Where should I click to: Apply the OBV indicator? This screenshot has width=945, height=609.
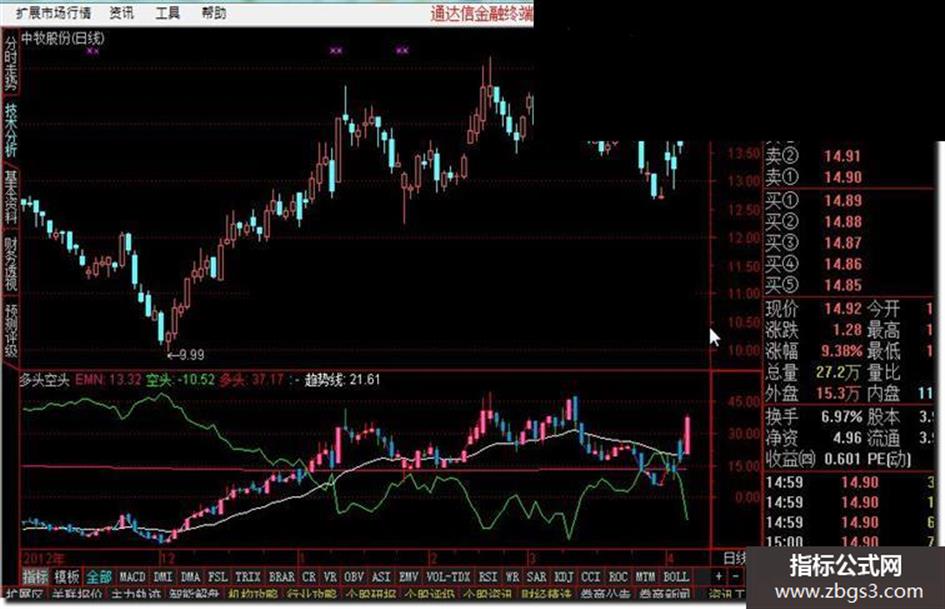pos(354,577)
